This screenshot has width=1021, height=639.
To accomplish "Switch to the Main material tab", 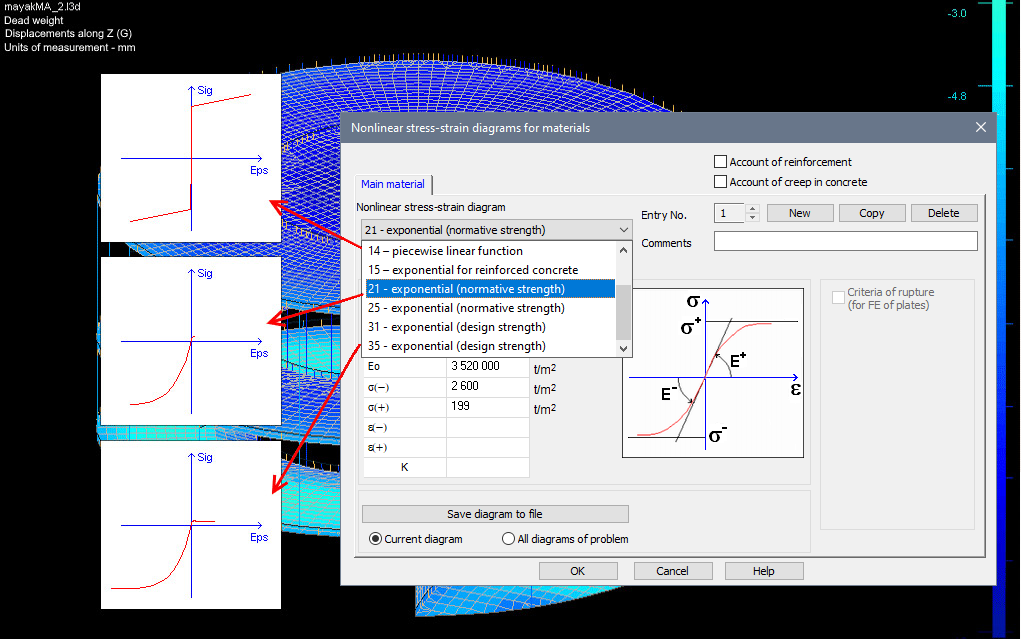I will 392,184.
